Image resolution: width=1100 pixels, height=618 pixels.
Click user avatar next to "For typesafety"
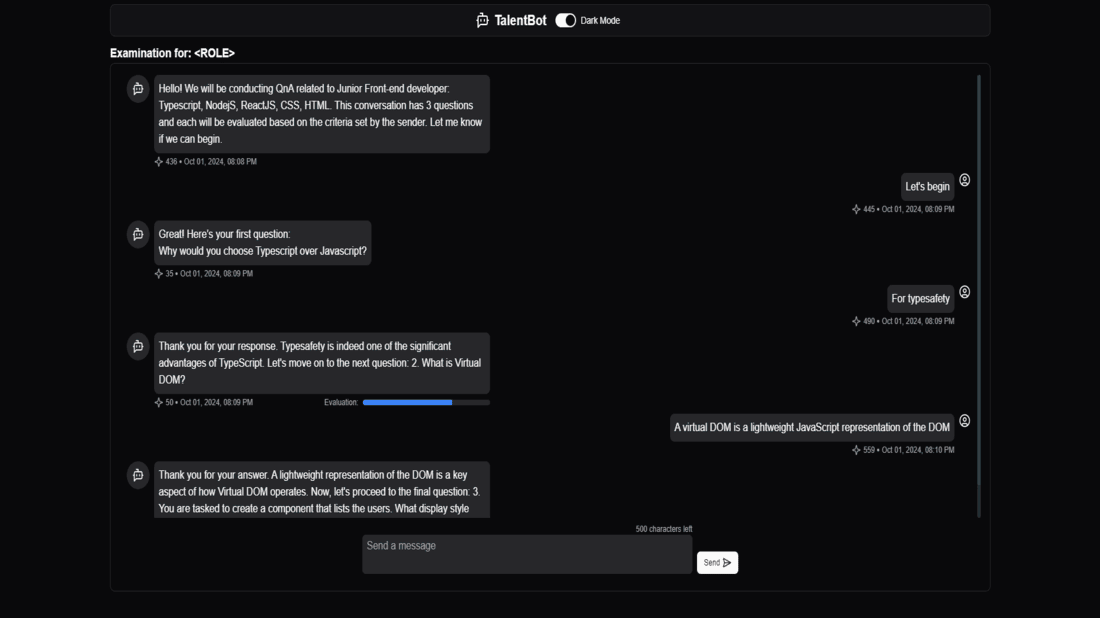(965, 292)
